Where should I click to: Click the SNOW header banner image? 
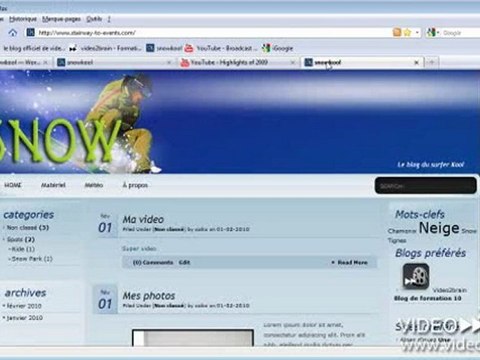[x=240, y=122]
